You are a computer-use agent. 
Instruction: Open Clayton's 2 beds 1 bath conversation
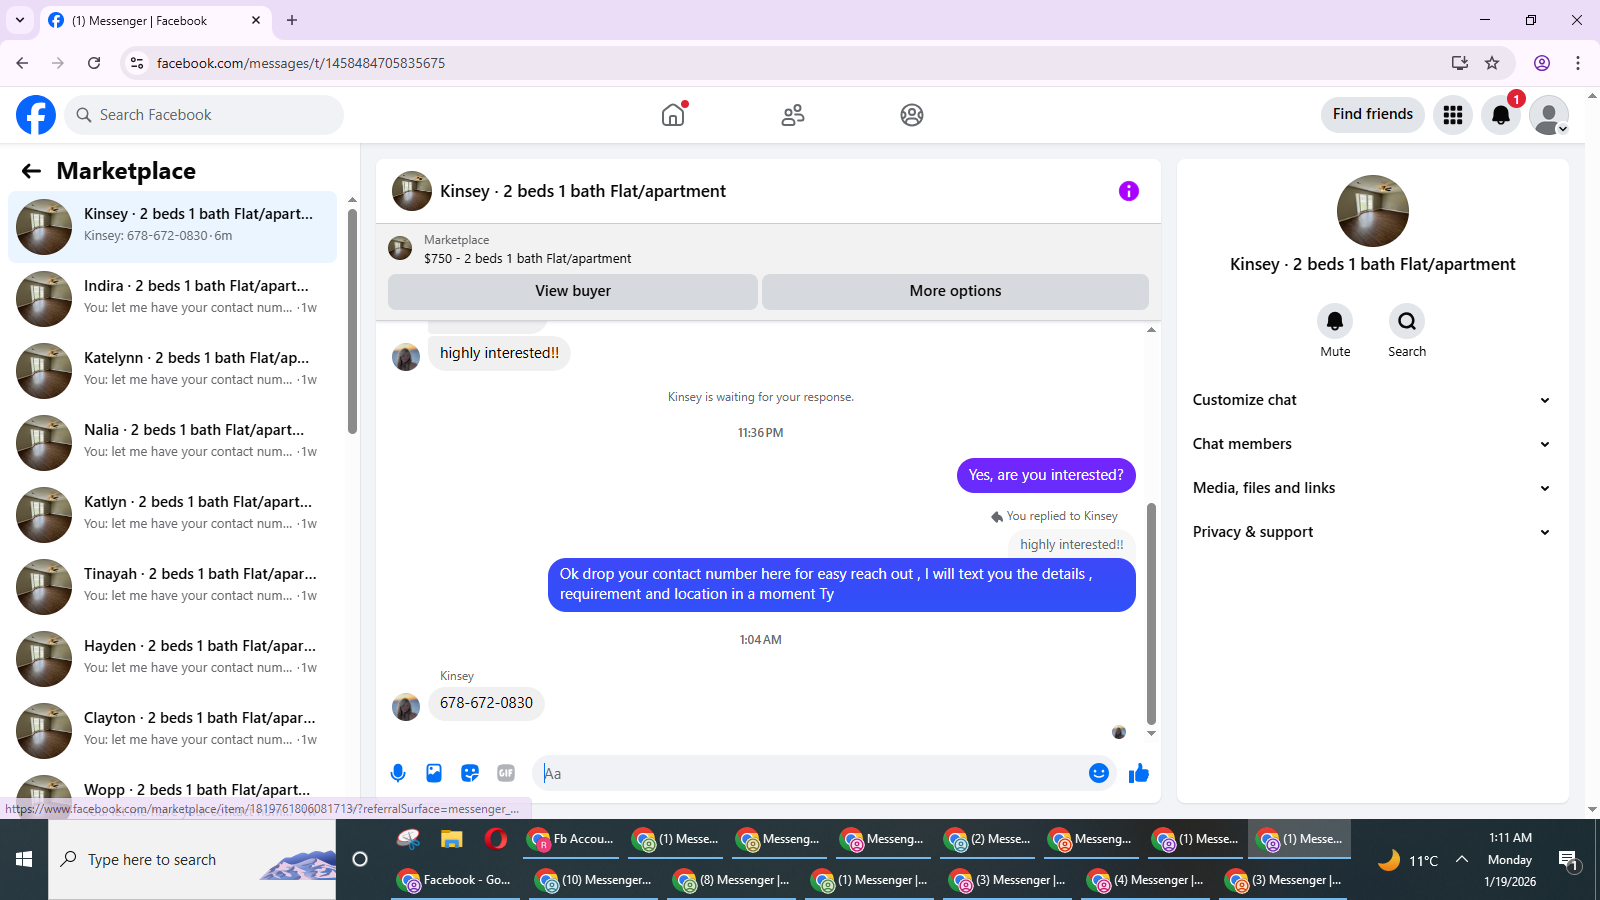[x=172, y=731]
